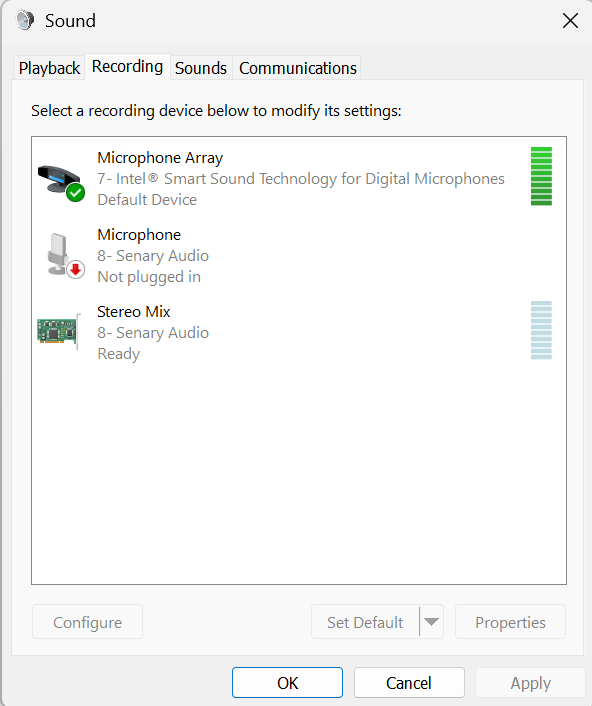This screenshot has width=592, height=706.
Task: Click the Set Default button
Action: (365, 622)
